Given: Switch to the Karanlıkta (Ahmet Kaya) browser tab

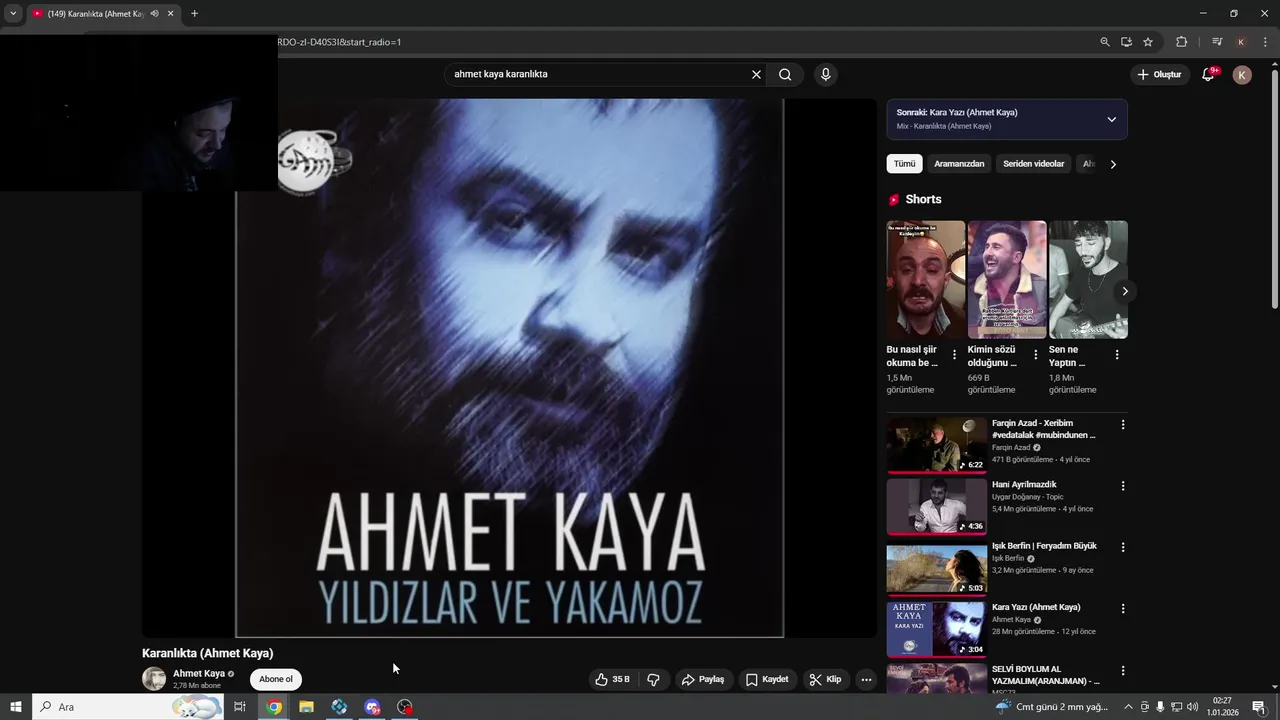Looking at the screenshot, I should (95, 14).
